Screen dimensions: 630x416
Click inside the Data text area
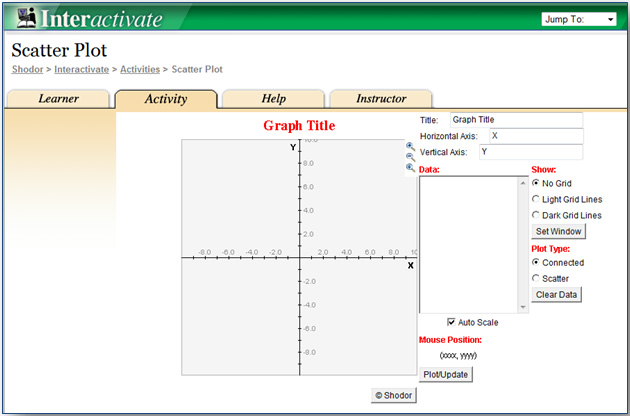coord(469,244)
